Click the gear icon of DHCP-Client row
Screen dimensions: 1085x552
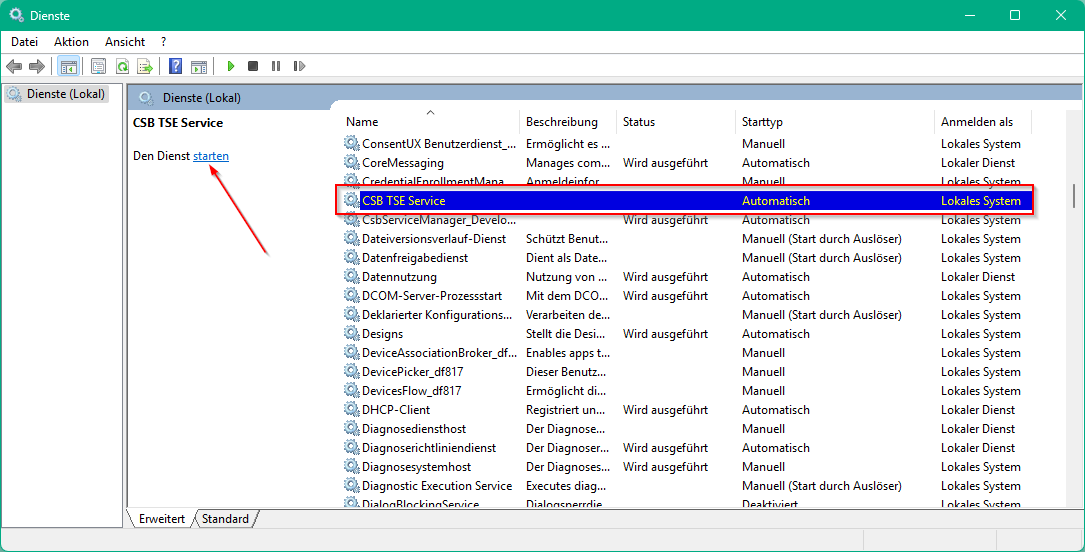(352, 410)
